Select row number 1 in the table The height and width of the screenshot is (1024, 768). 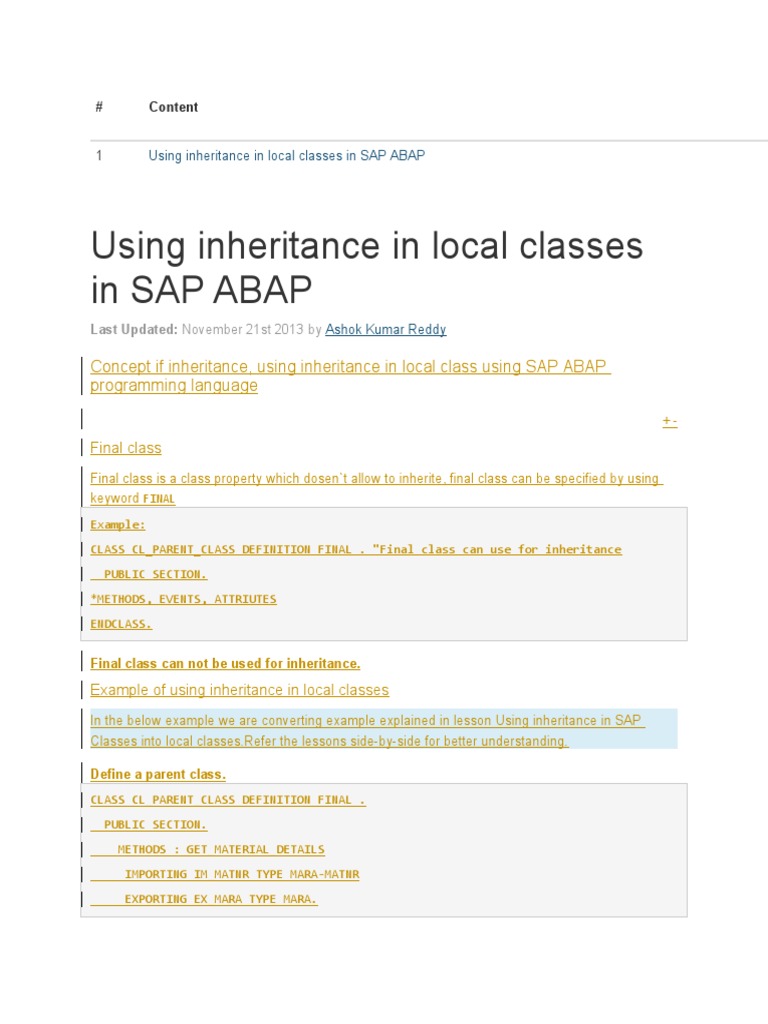click(x=99, y=156)
